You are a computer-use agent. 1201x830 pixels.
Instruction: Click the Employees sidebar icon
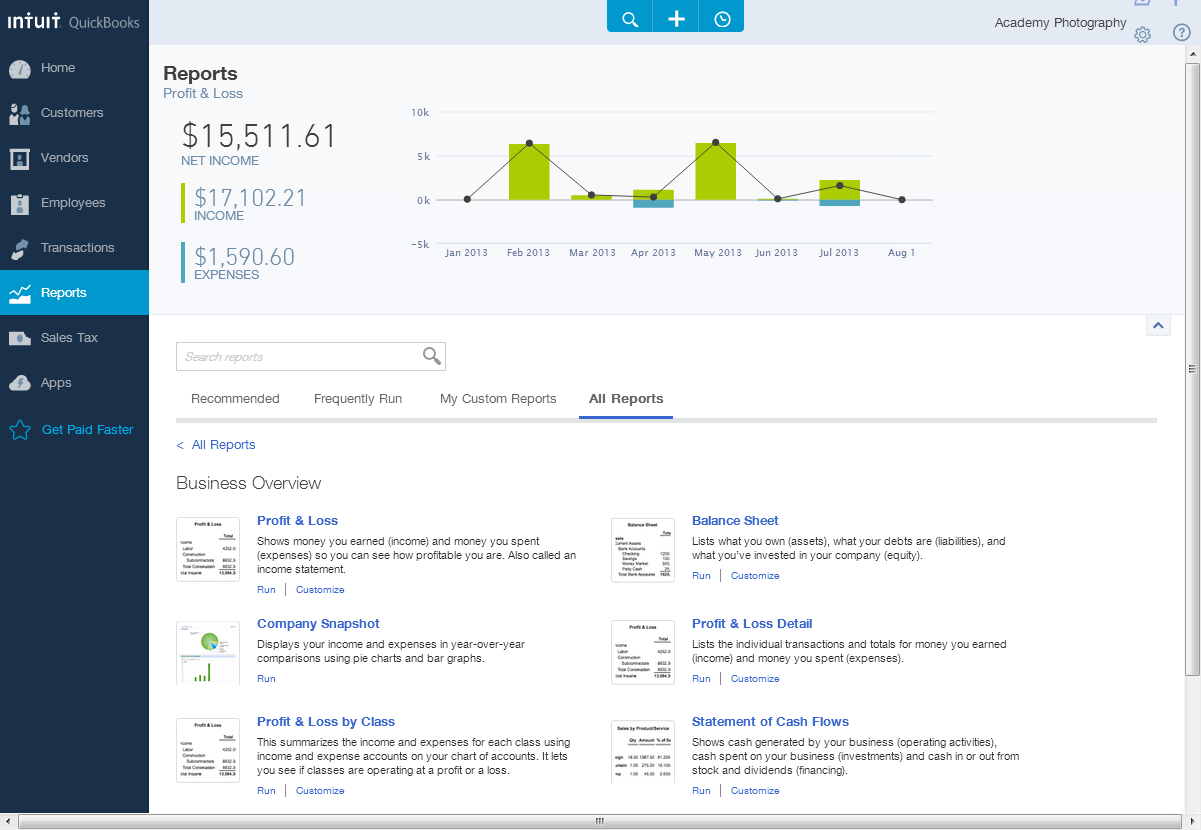click(21, 203)
